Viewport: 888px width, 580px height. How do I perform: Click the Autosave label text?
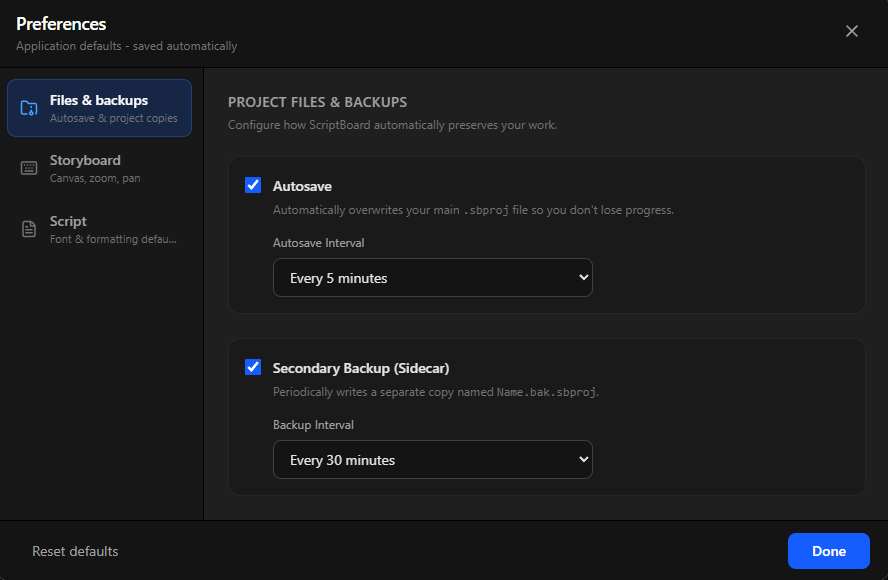pos(302,186)
